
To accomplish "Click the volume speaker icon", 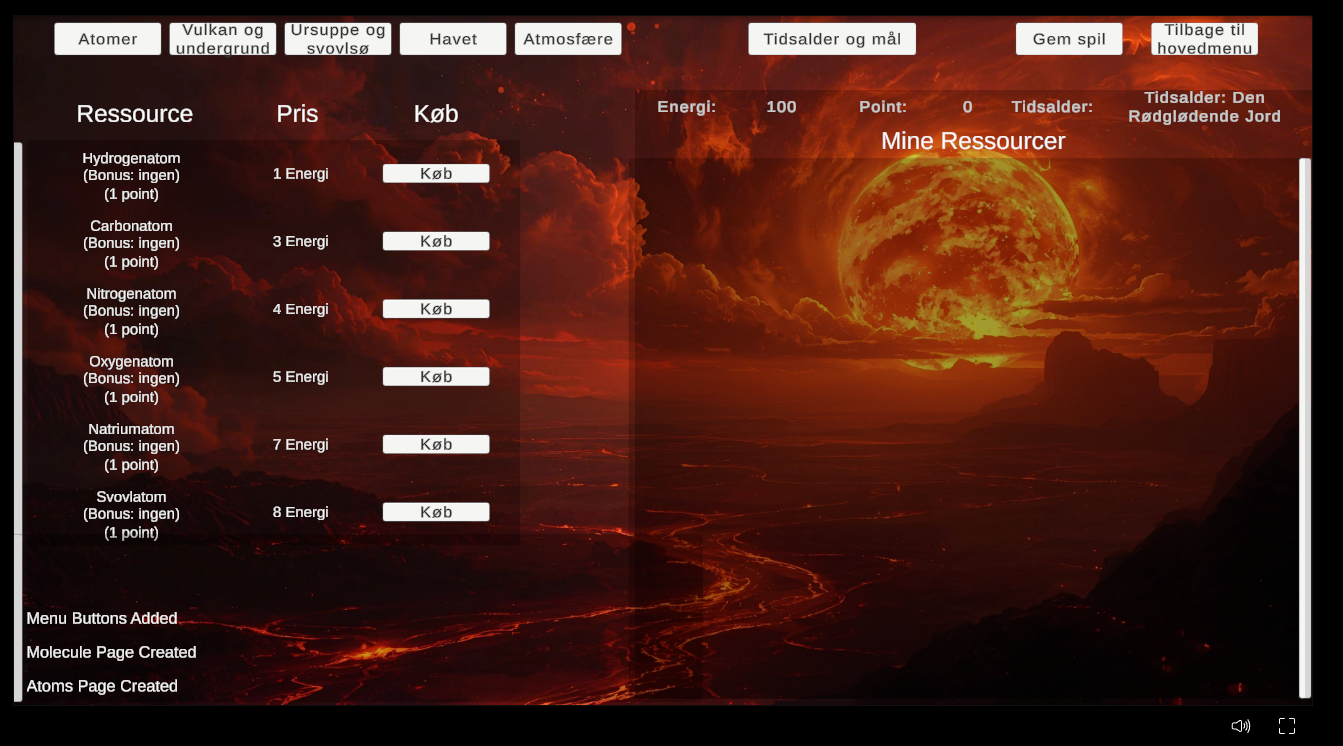I will [x=1240, y=726].
